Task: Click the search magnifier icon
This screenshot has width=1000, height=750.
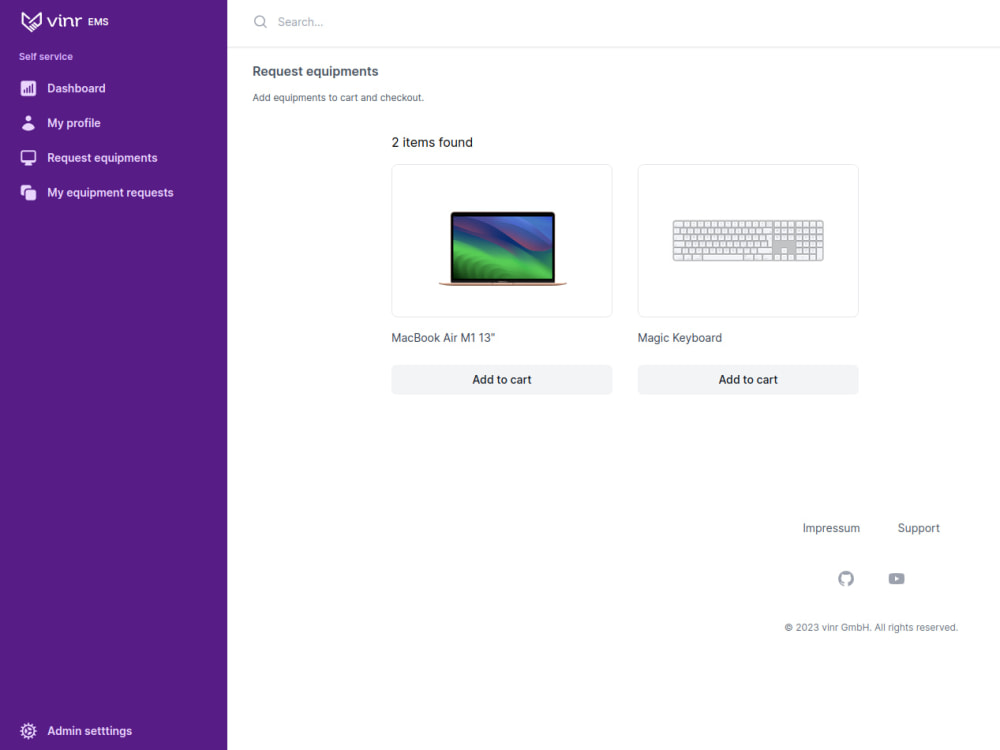Action: pos(260,22)
